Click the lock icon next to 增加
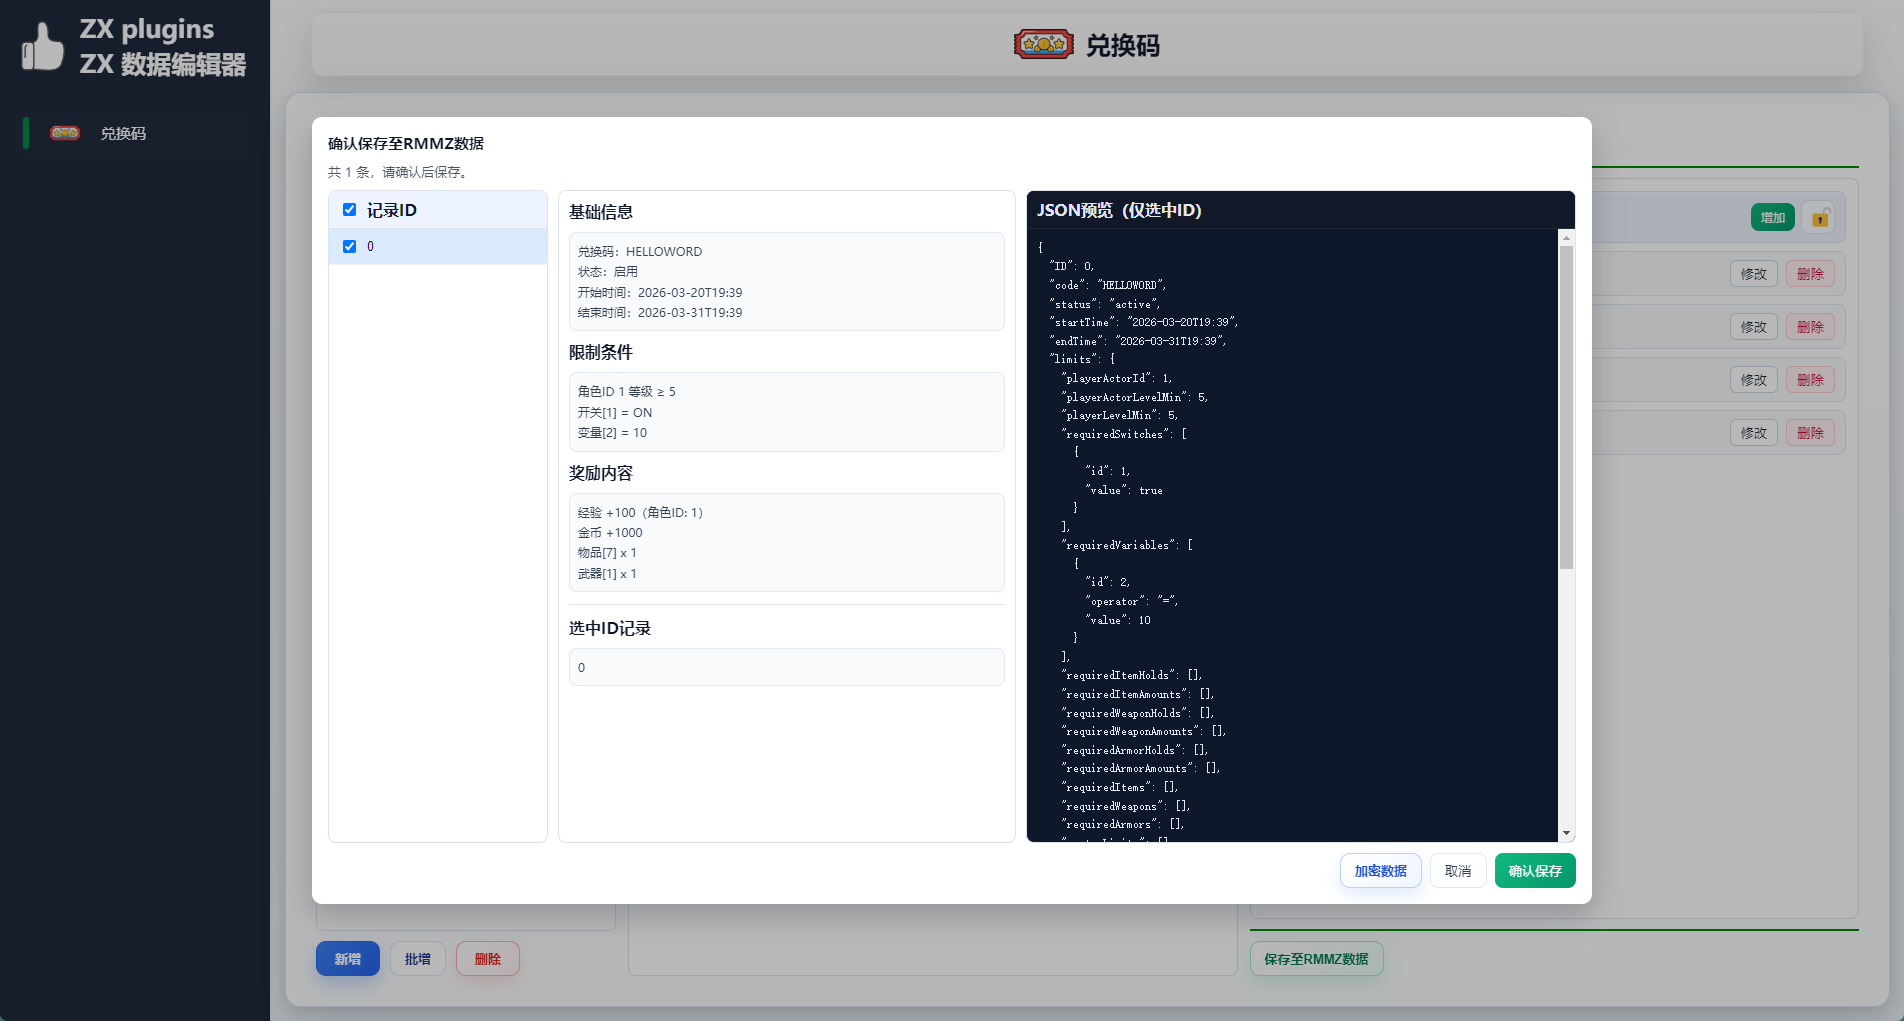Image resolution: width=1904 pixels, height=1021 pixels. click(1820, 217)
